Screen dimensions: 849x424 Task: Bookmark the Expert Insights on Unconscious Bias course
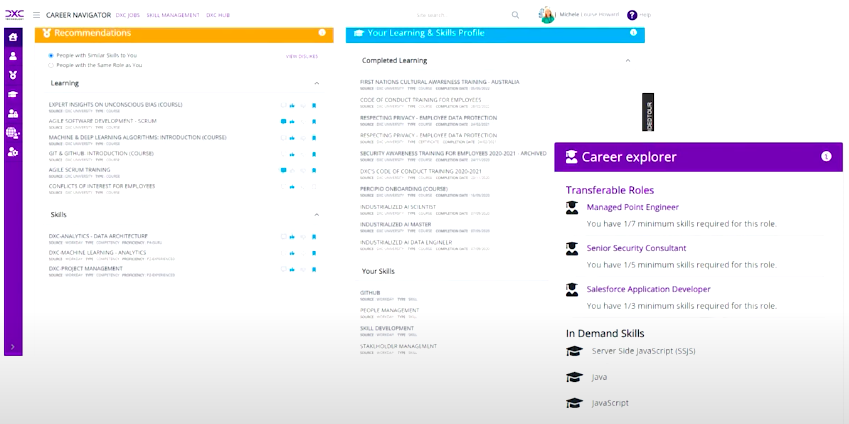(x=314, y=106)
